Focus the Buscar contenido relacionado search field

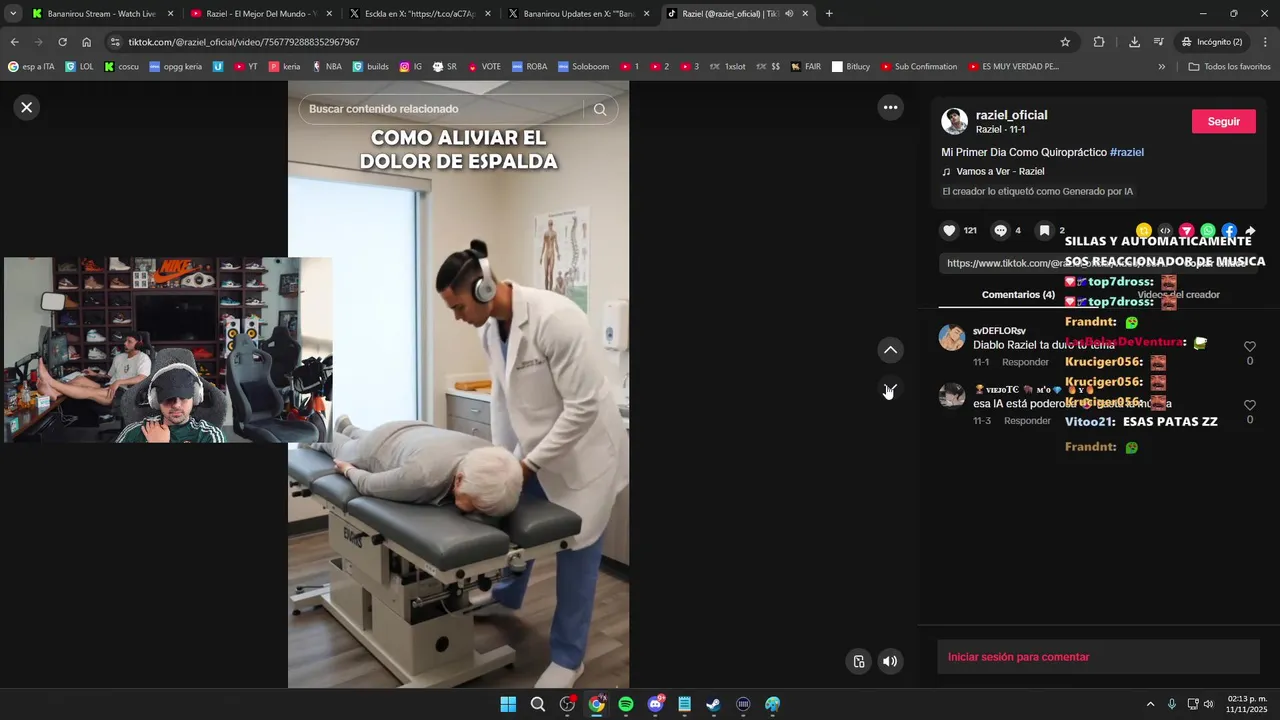[440, 109]
